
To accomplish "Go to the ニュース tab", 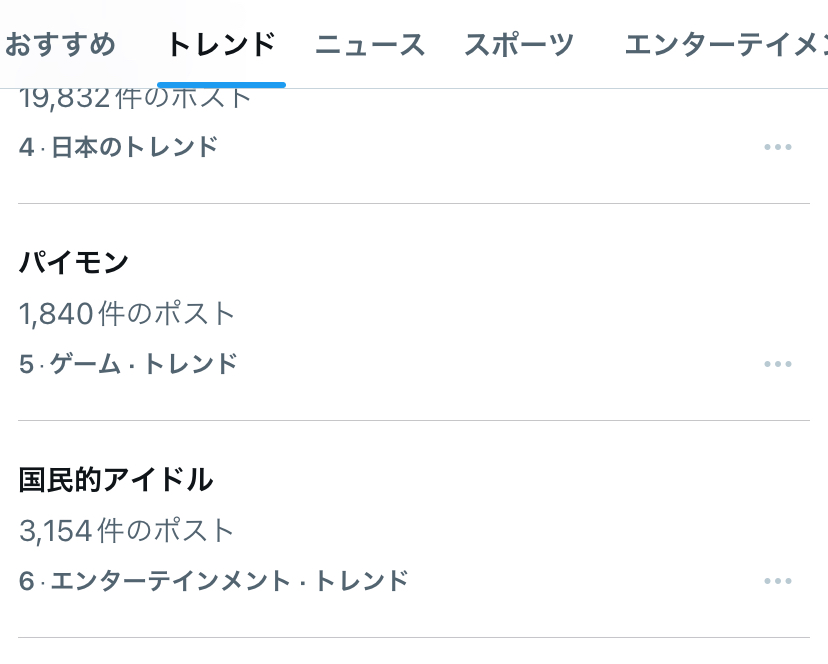I will pyautogui.click(x=370, y=45).
